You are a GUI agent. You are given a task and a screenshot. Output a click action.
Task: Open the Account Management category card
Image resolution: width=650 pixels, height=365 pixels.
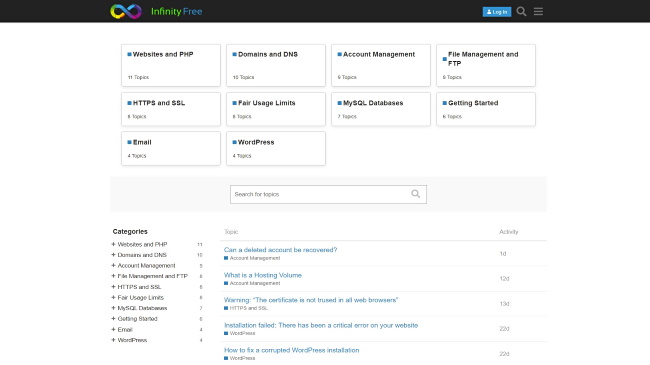tap(381, 65)
